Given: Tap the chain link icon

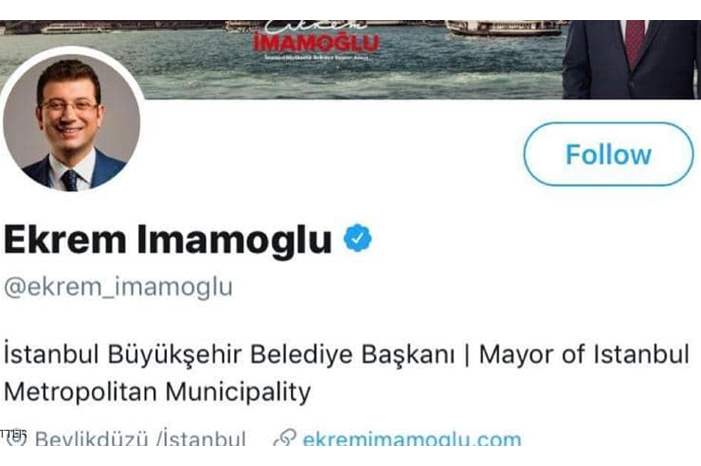Looking at the screenshot, I should [285, 438].
